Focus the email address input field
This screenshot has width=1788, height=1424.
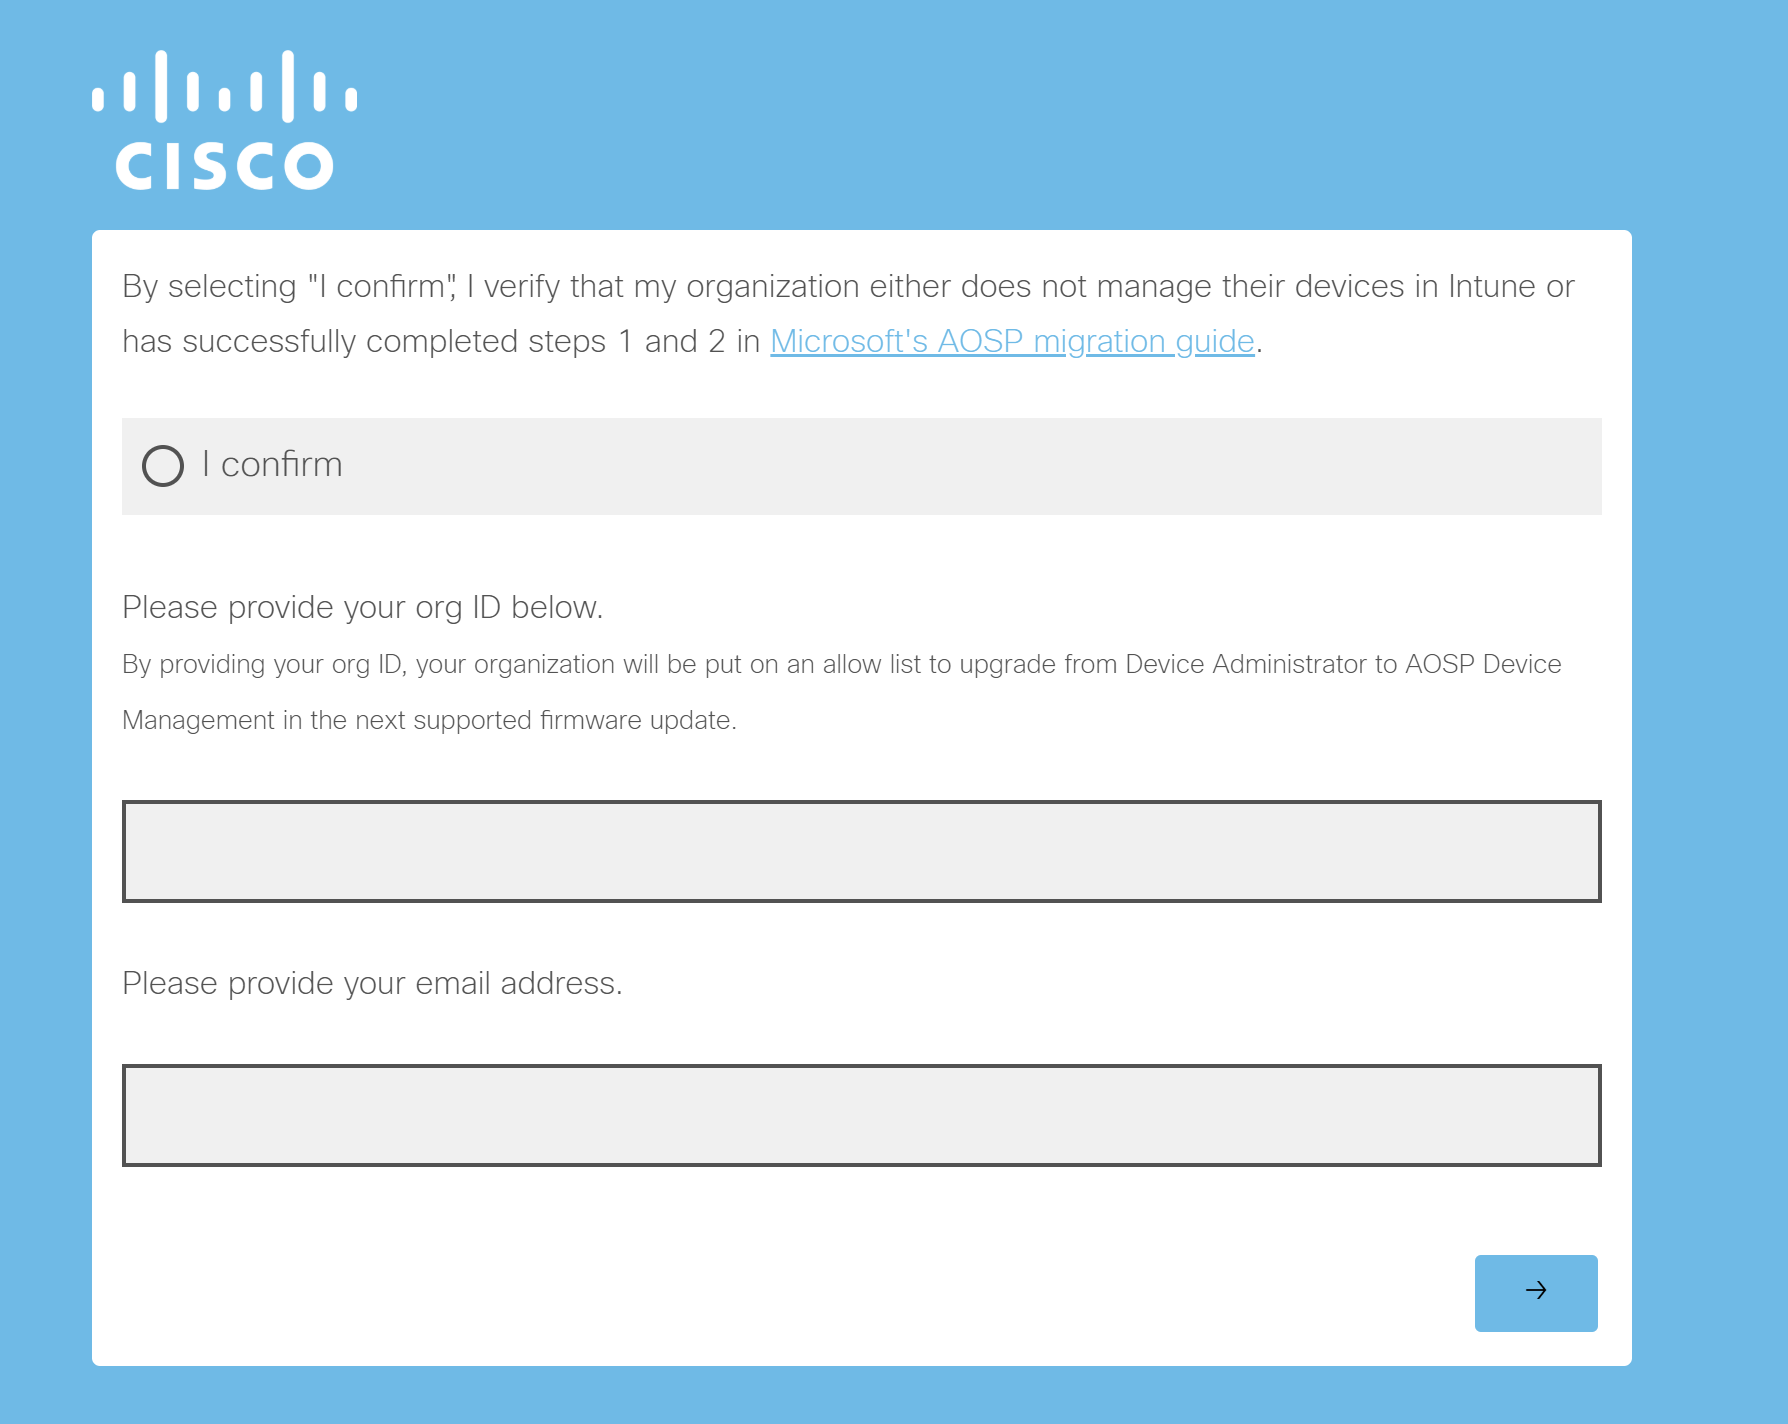pos(862,1115)
